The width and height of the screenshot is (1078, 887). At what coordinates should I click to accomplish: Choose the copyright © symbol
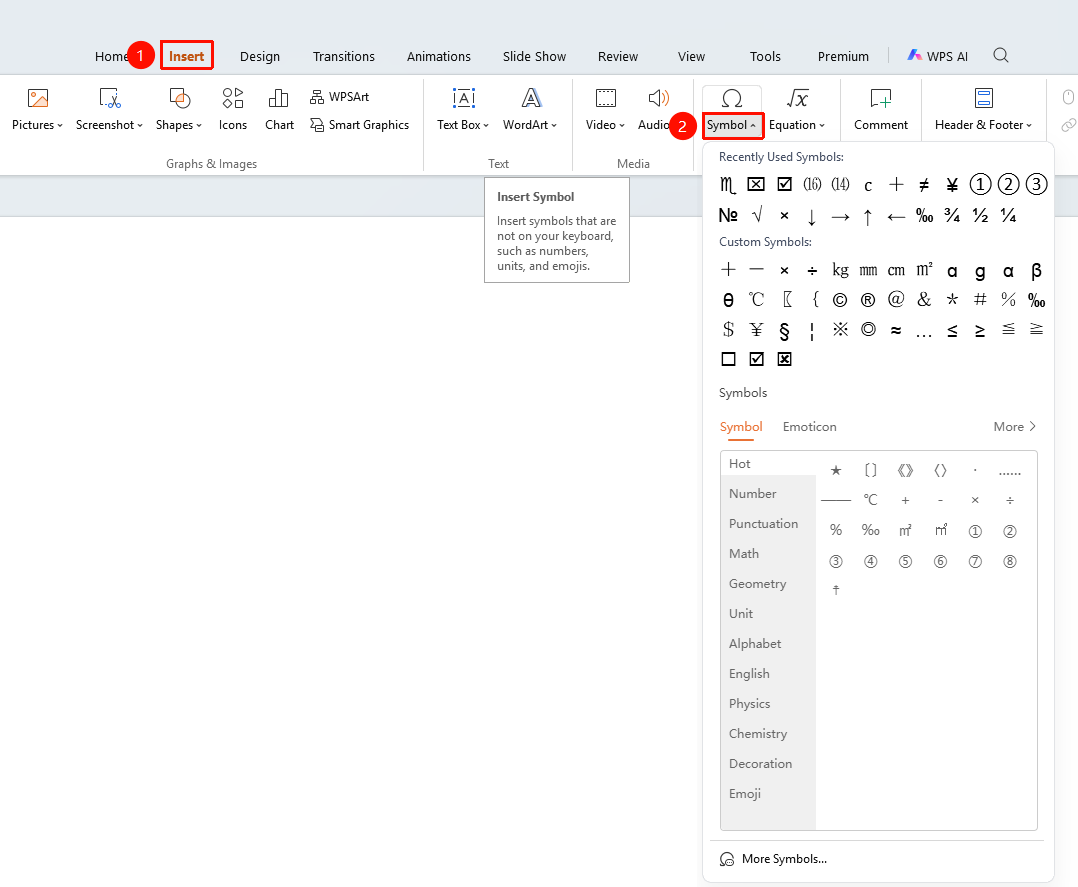point(839,300)
